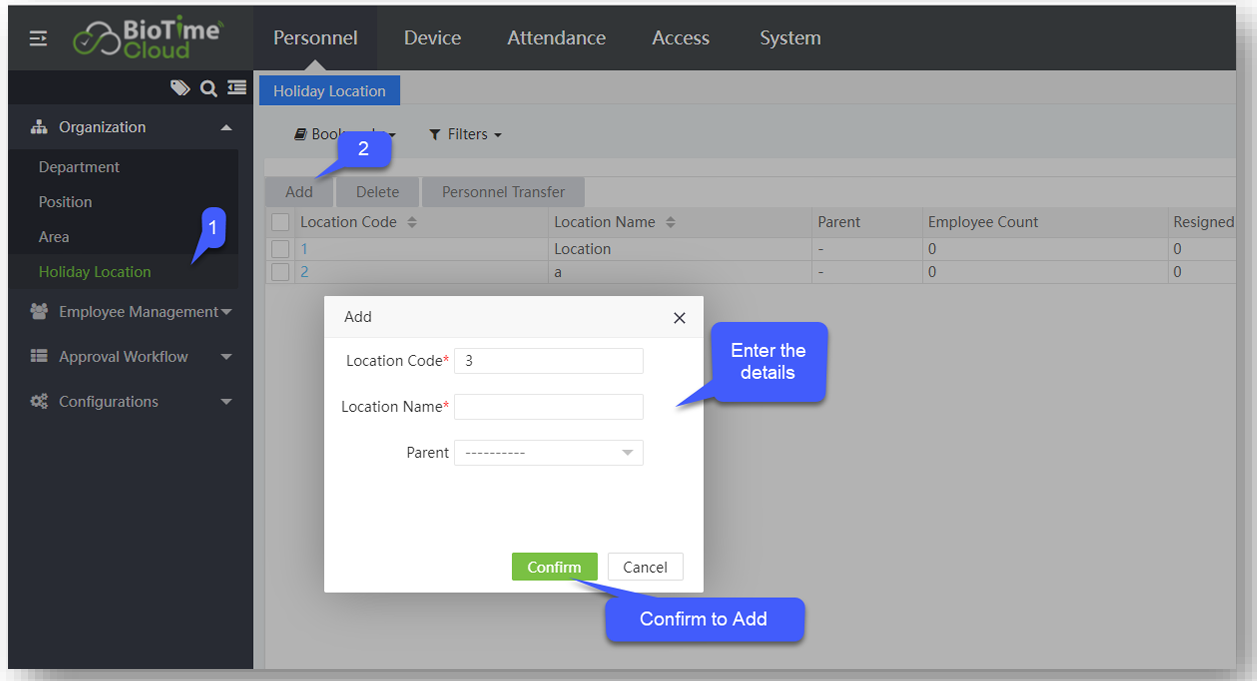
Task: Click the tag icon in sidebar toolbar
Action: [x=180, y=88]
